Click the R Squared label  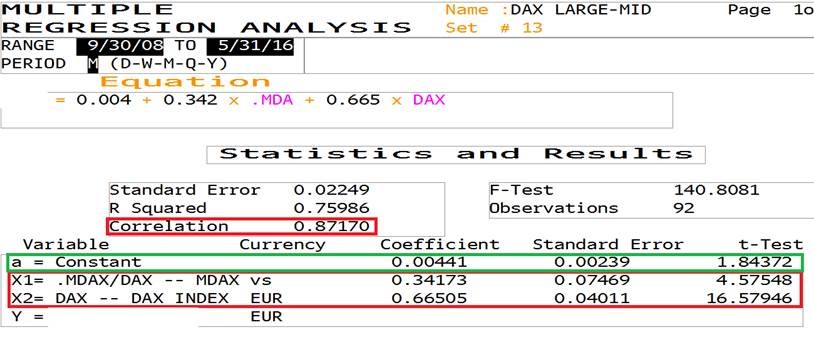[158, 209]
